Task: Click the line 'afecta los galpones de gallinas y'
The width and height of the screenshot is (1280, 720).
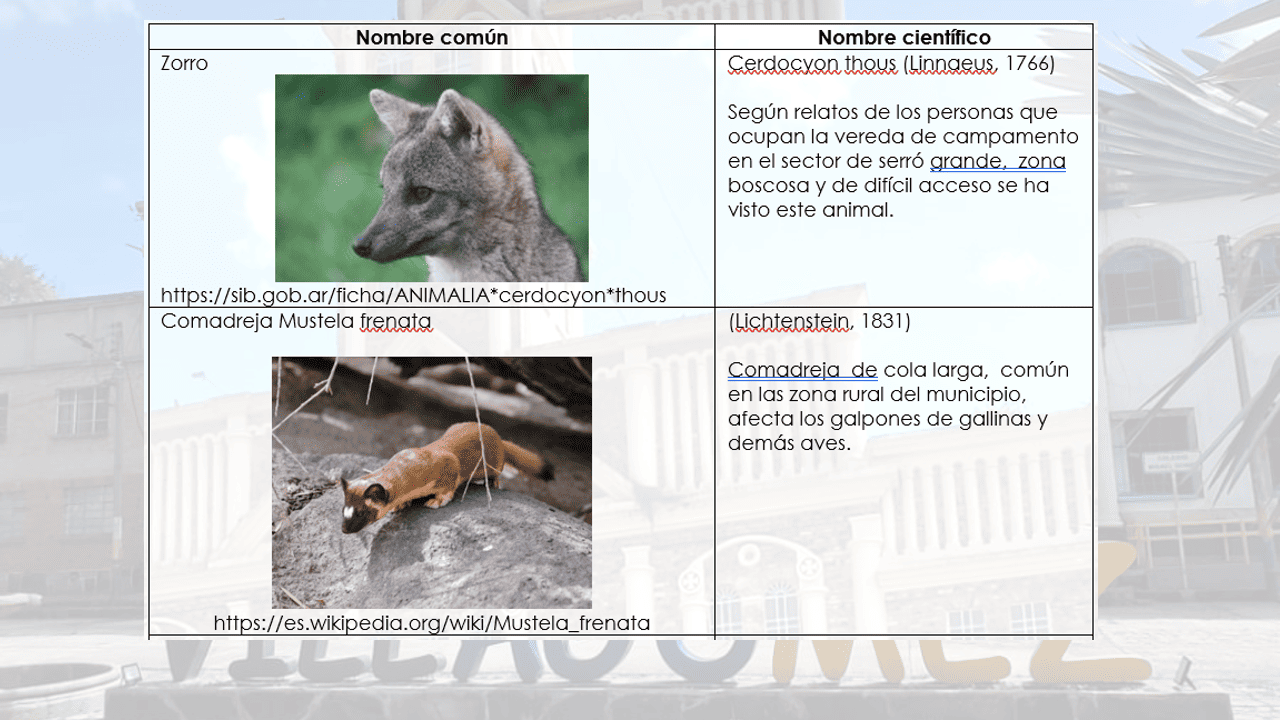Action: 887,419
